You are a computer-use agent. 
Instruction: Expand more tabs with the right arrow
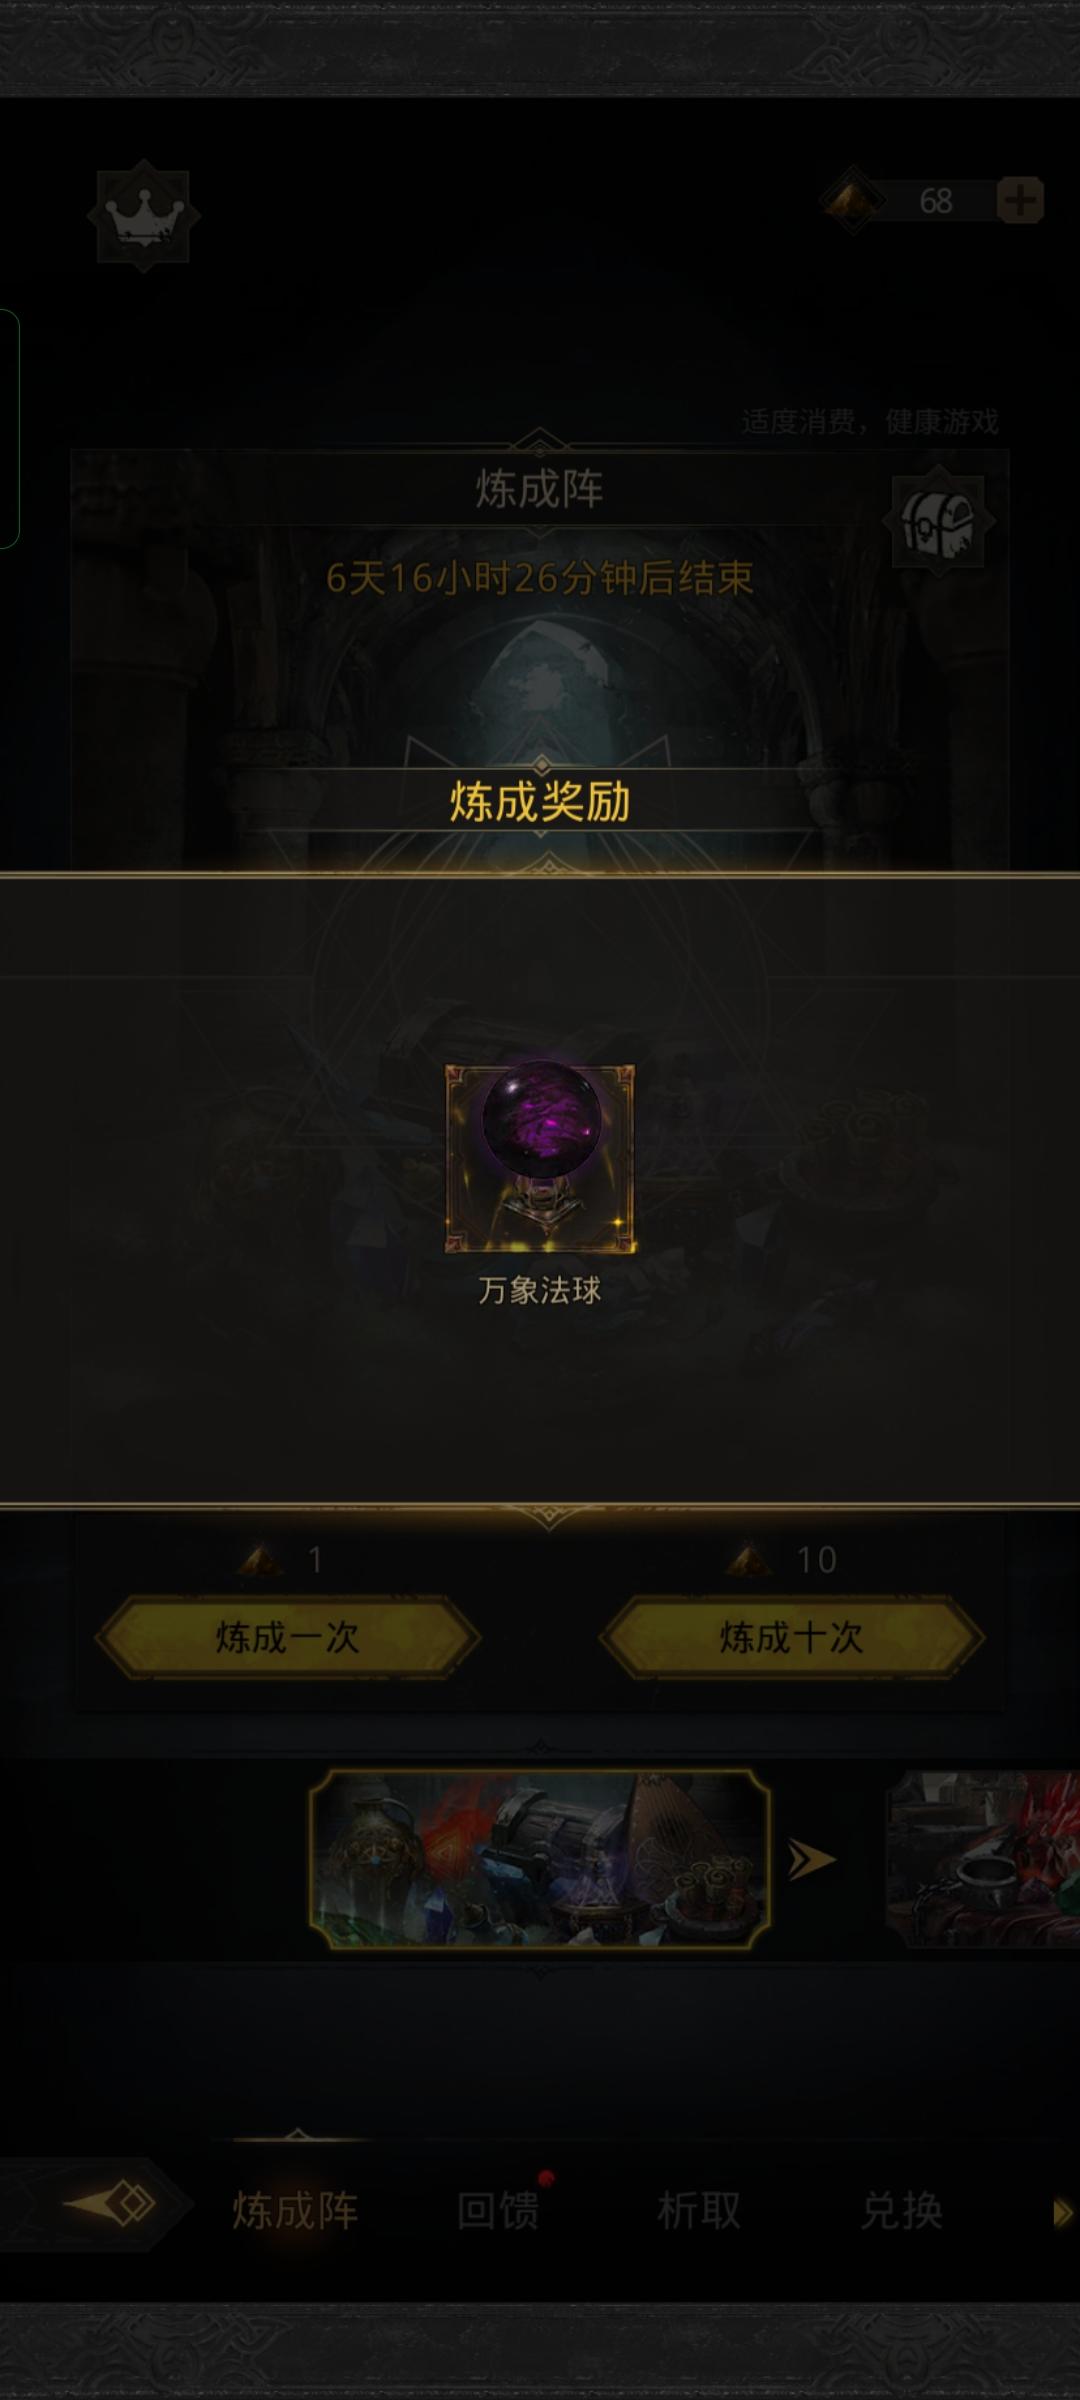click(1062, 2212)
